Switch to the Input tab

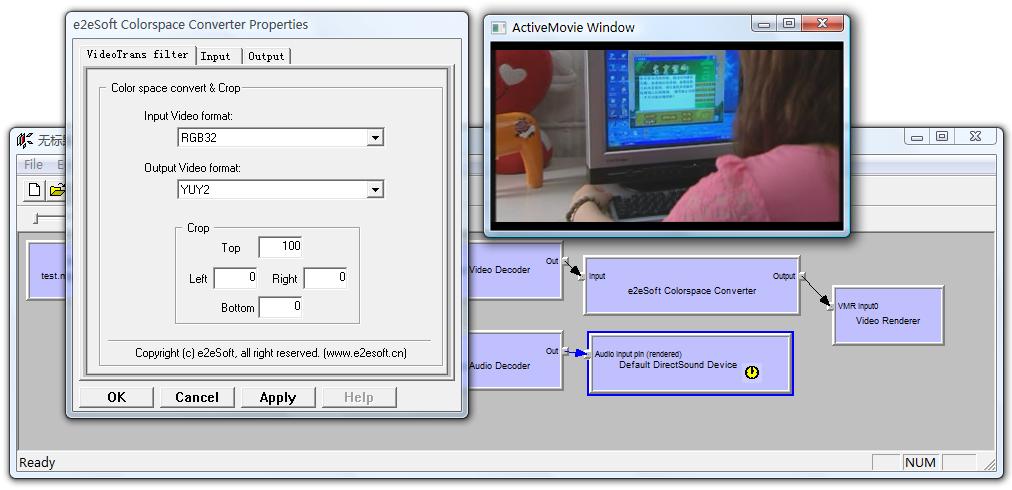click(x=218, y=56)
